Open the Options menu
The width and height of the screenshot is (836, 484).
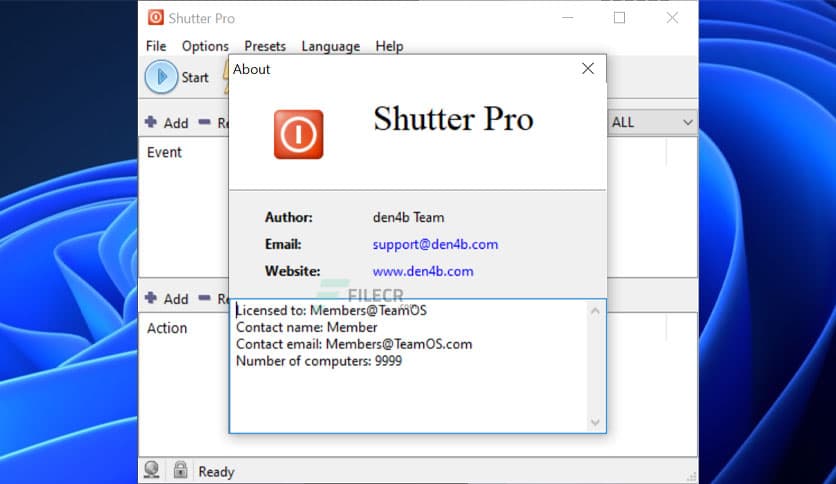[x=205, y=46]
